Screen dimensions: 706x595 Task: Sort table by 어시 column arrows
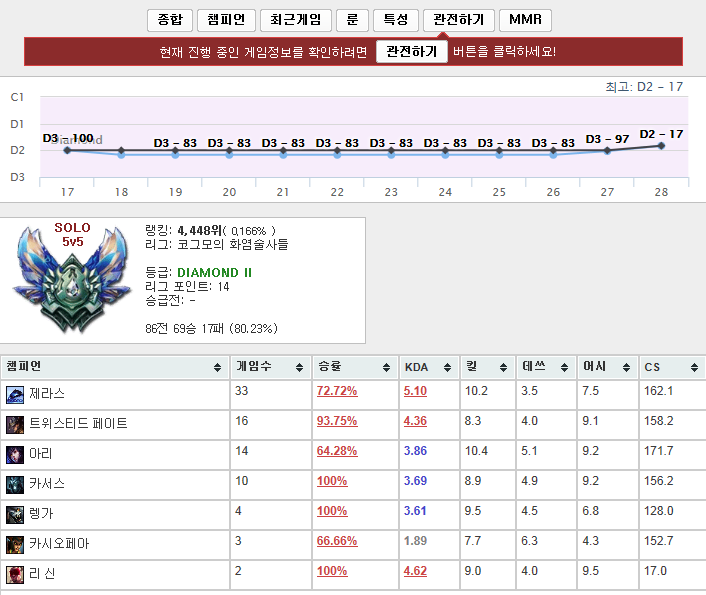pyautogui.click(x=626, y=368)
